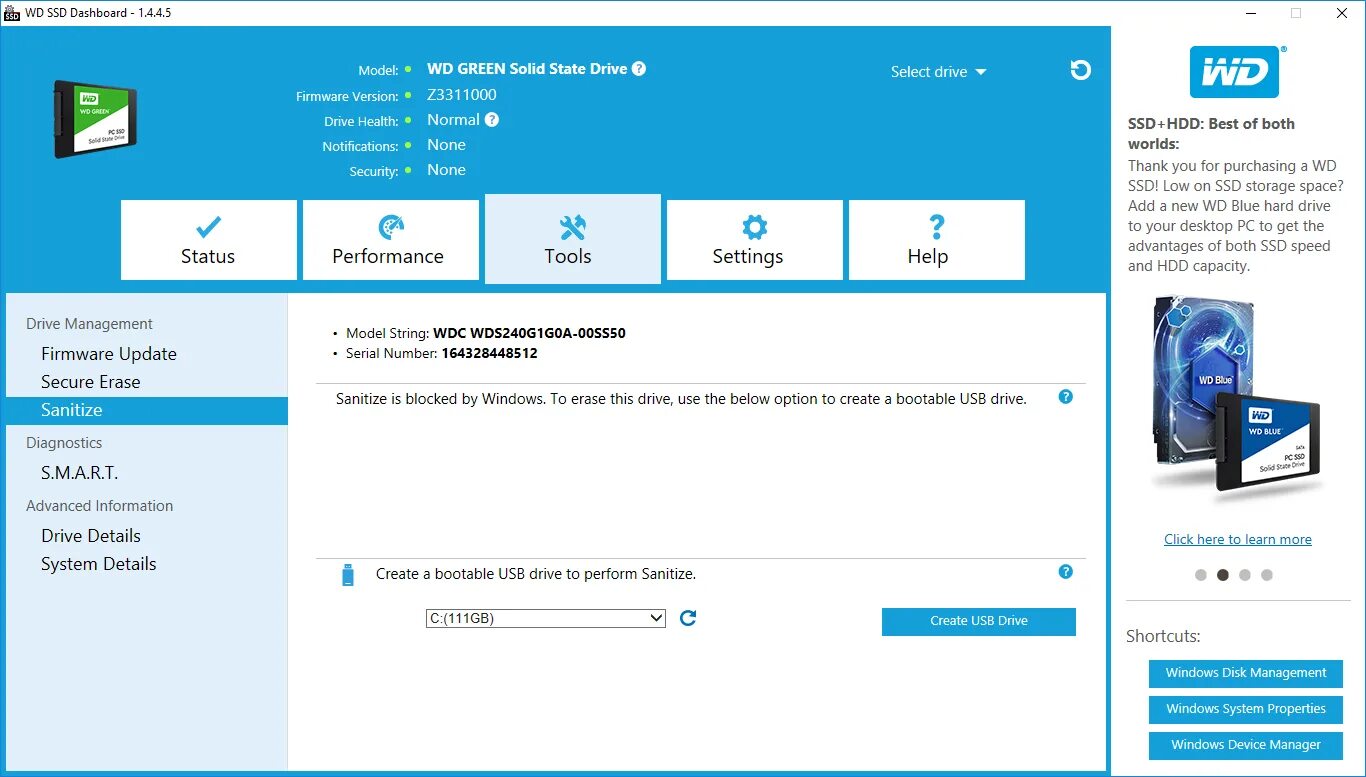The width and height of the screenshot is (1366, 777).
Task: Select Firmware Update in sidebar
Action: pos(109,354)
